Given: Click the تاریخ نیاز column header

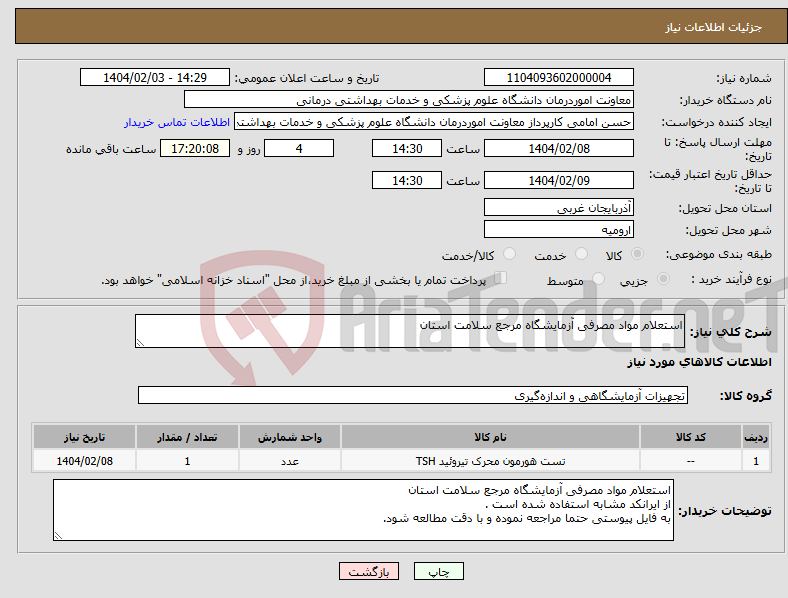Looking at the screenshot, I should coord(84,437).
